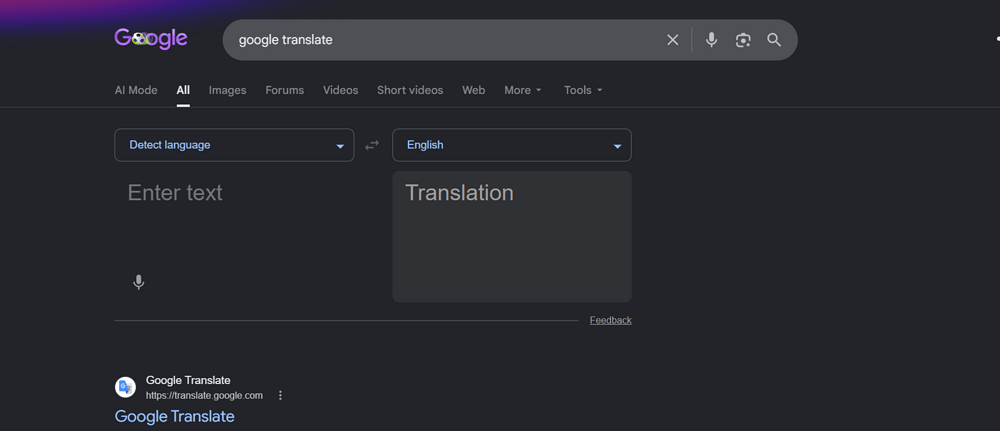Click the microphone under Enter text
Screen dimensions: 1000x431
click(x=138, y=282)
